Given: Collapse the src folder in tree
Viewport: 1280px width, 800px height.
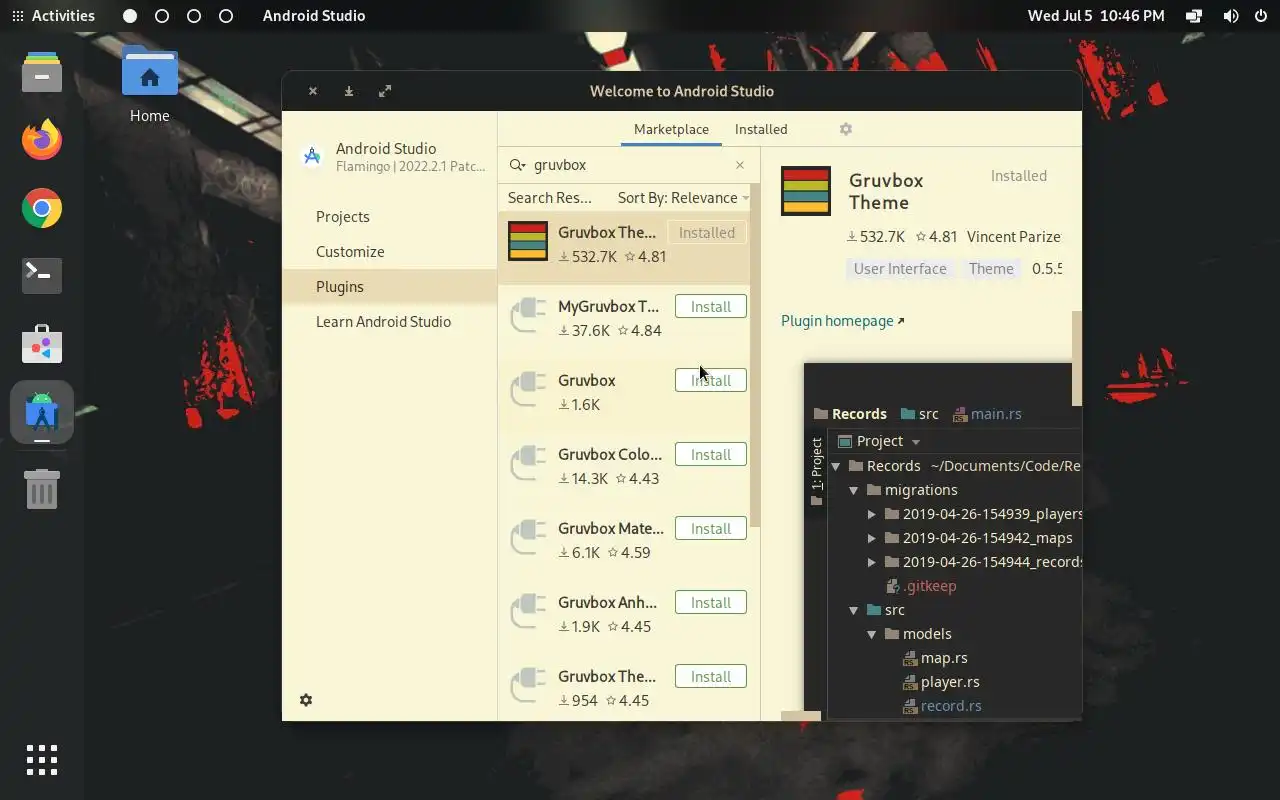Looking at the screenshot, I should pos(854,610).
